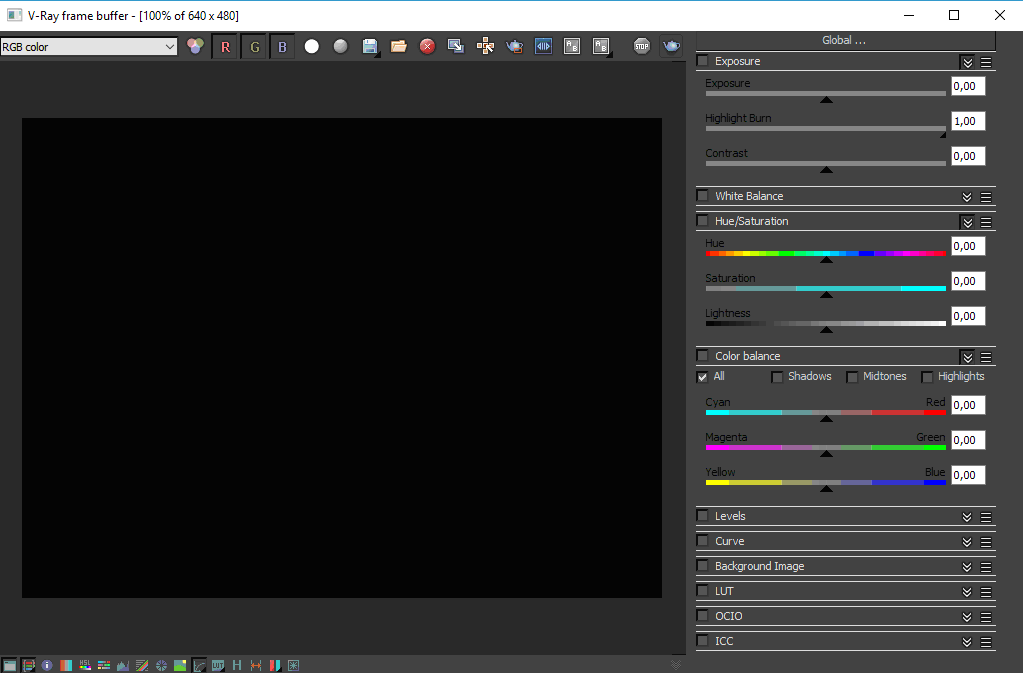Expand the OCIO rollout chevron
The height and width of the screenshot is (673, 1023).
[968, 617]
